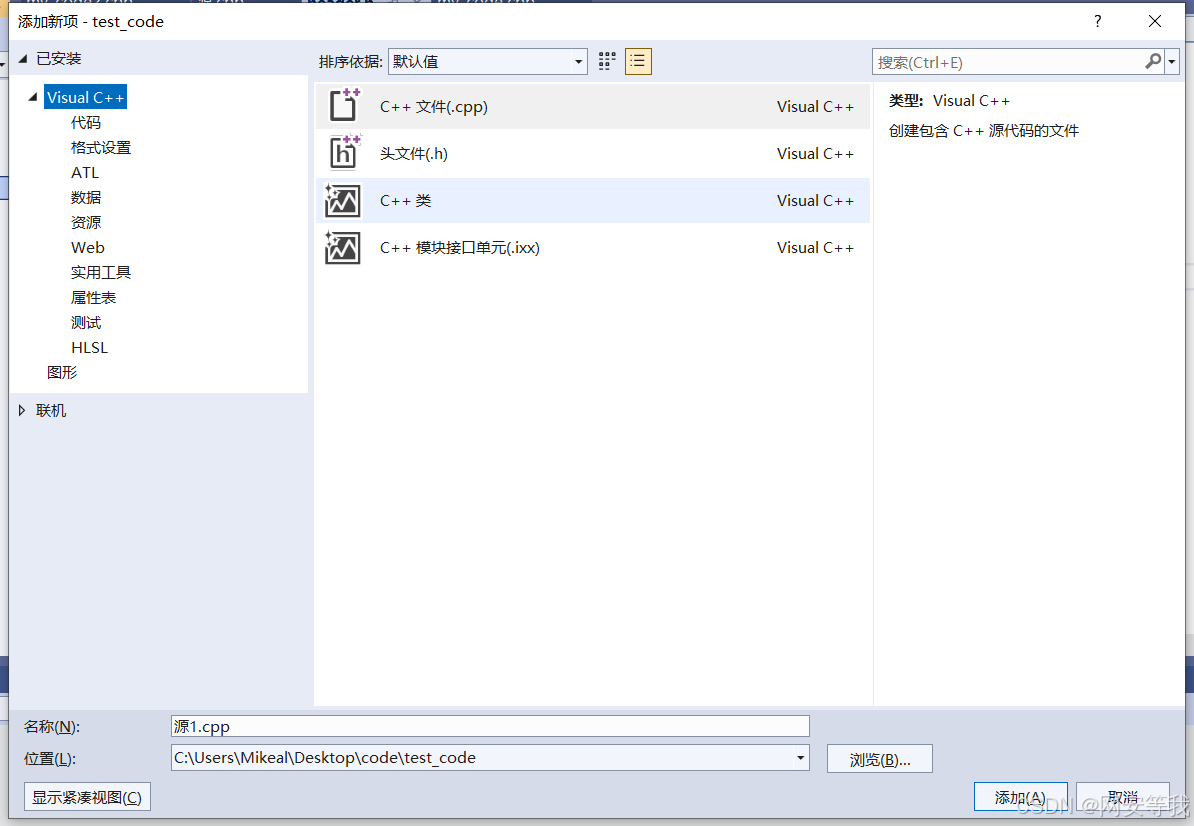Cancel the dialog via 取消 button
1194x826 pixels.
[x=1123, y=796]
